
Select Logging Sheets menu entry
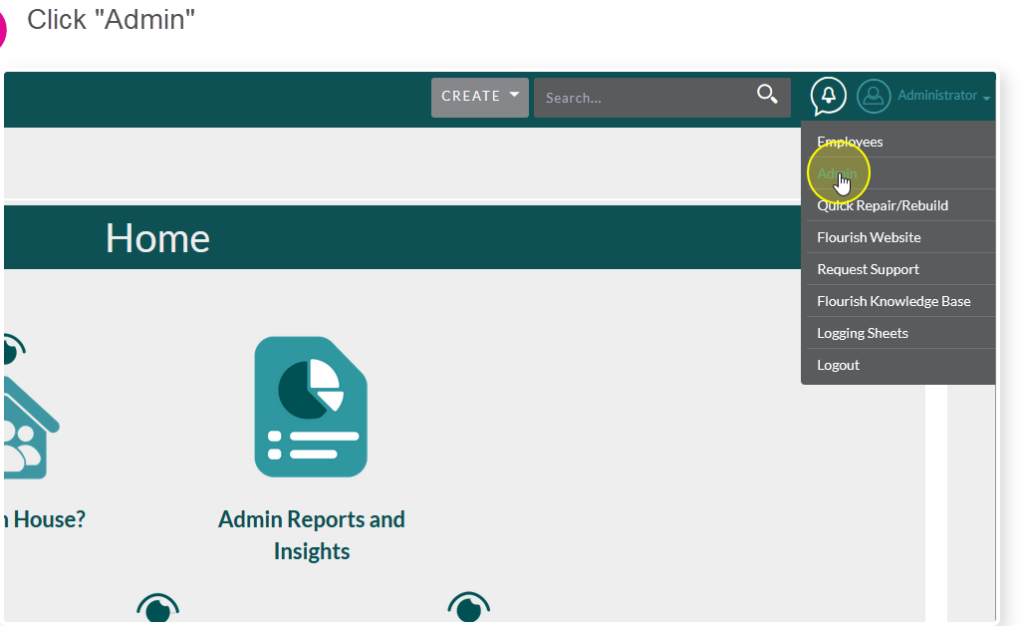(862, 333)
